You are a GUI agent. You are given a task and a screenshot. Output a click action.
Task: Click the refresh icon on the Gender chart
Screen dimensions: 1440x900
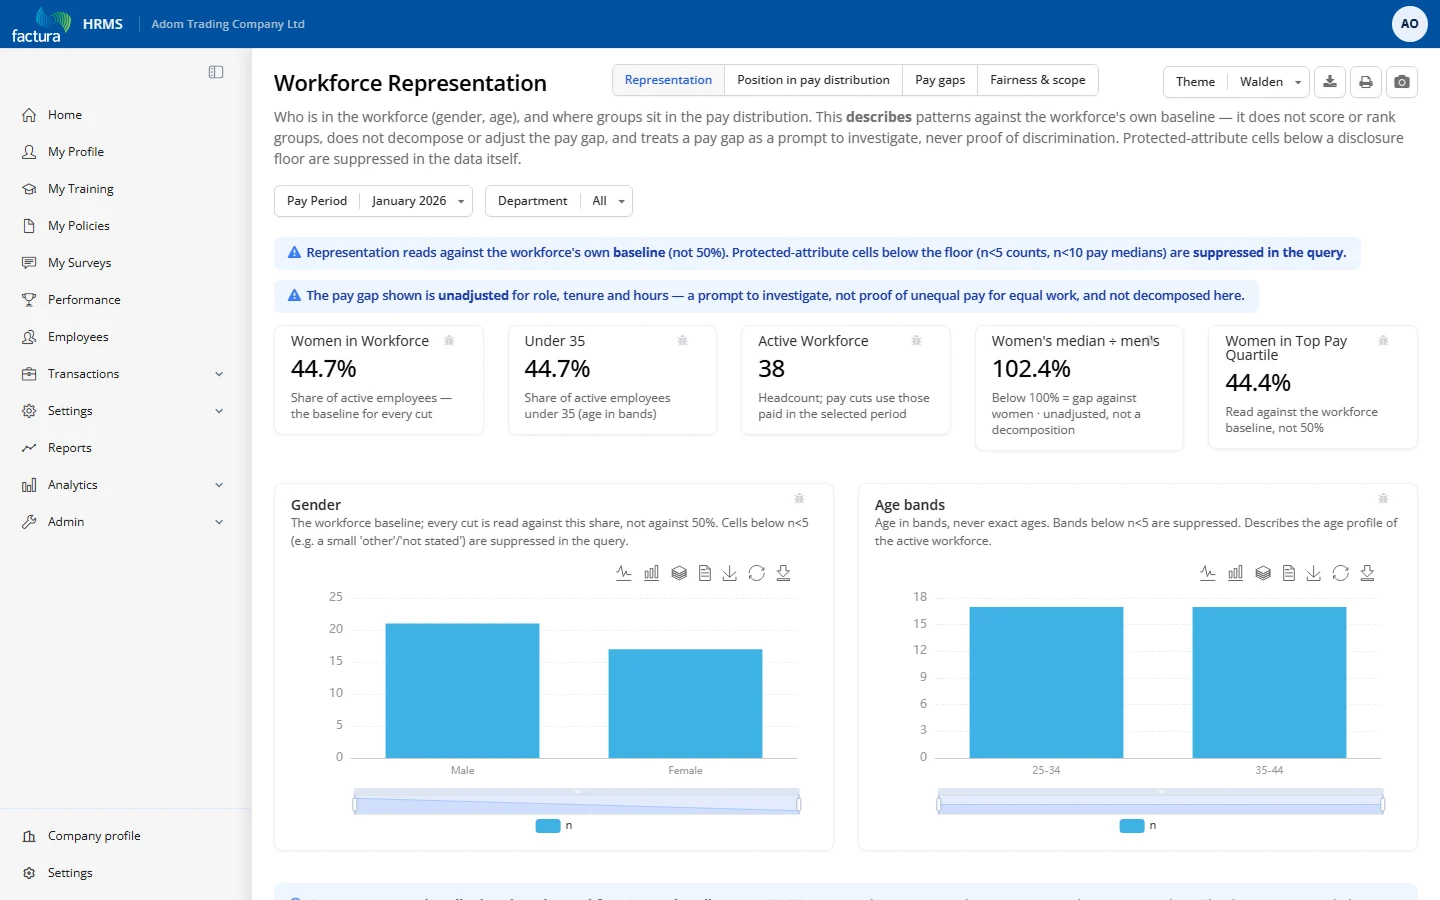coord(757,573)
